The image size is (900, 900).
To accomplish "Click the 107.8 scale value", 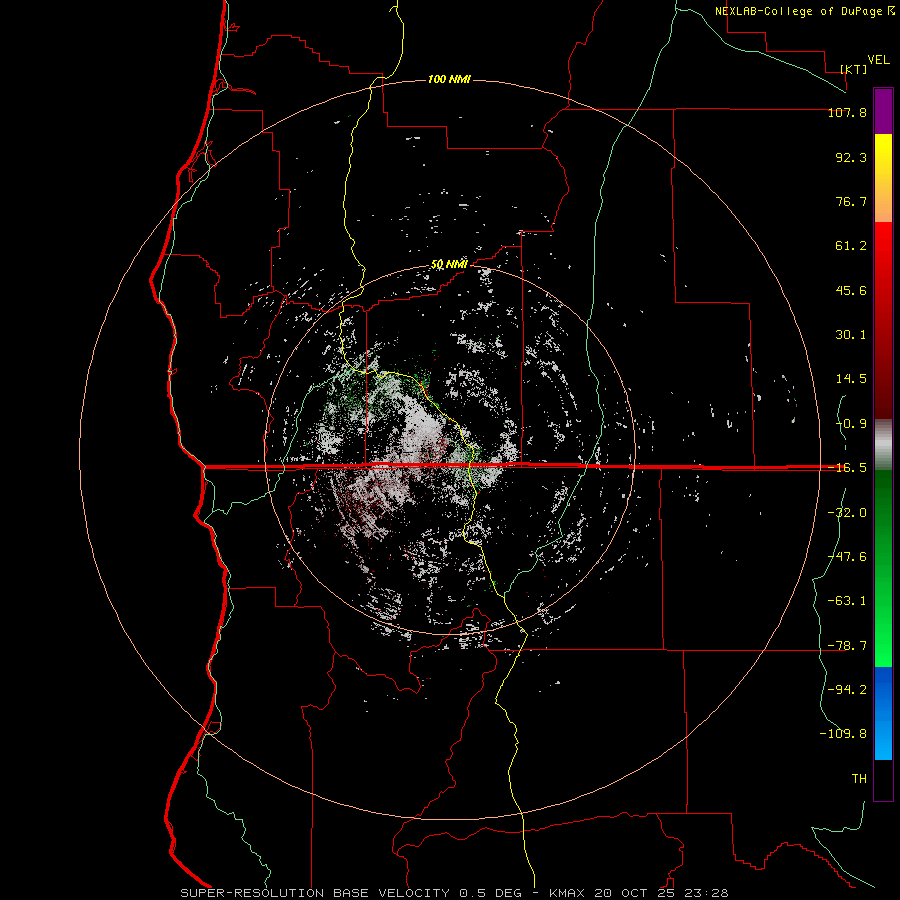I will (x=847, y=112).
